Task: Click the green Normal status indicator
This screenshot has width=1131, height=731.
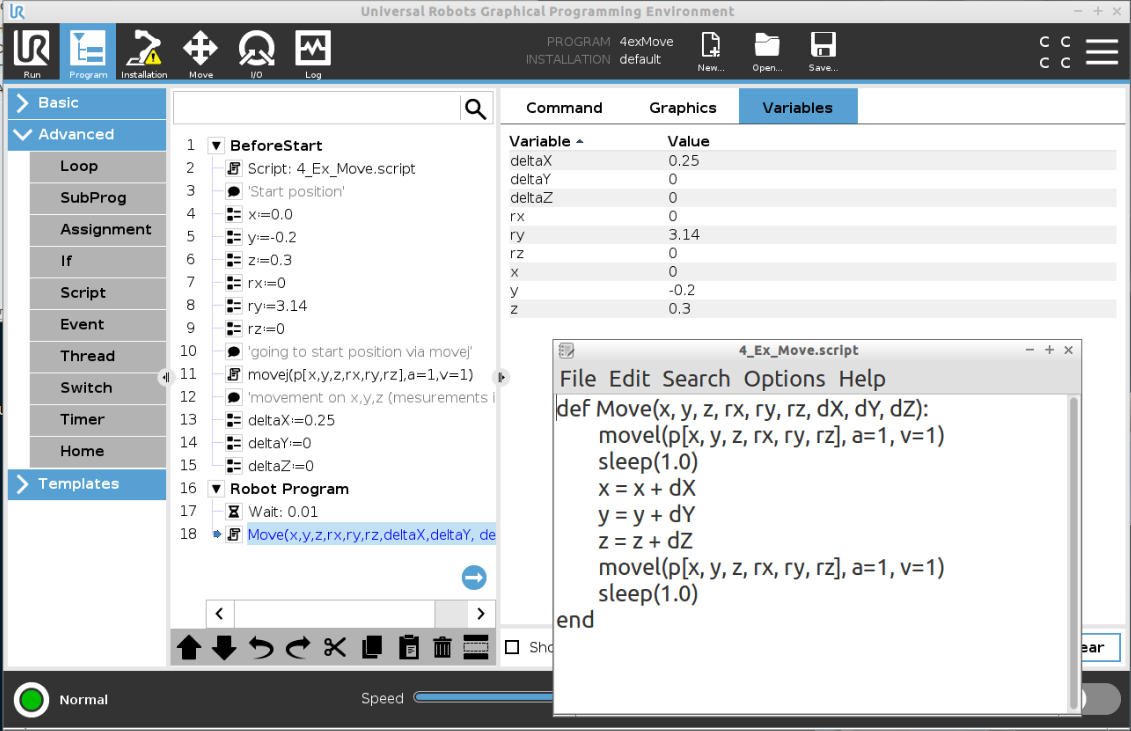Action: tap(31, 699)
